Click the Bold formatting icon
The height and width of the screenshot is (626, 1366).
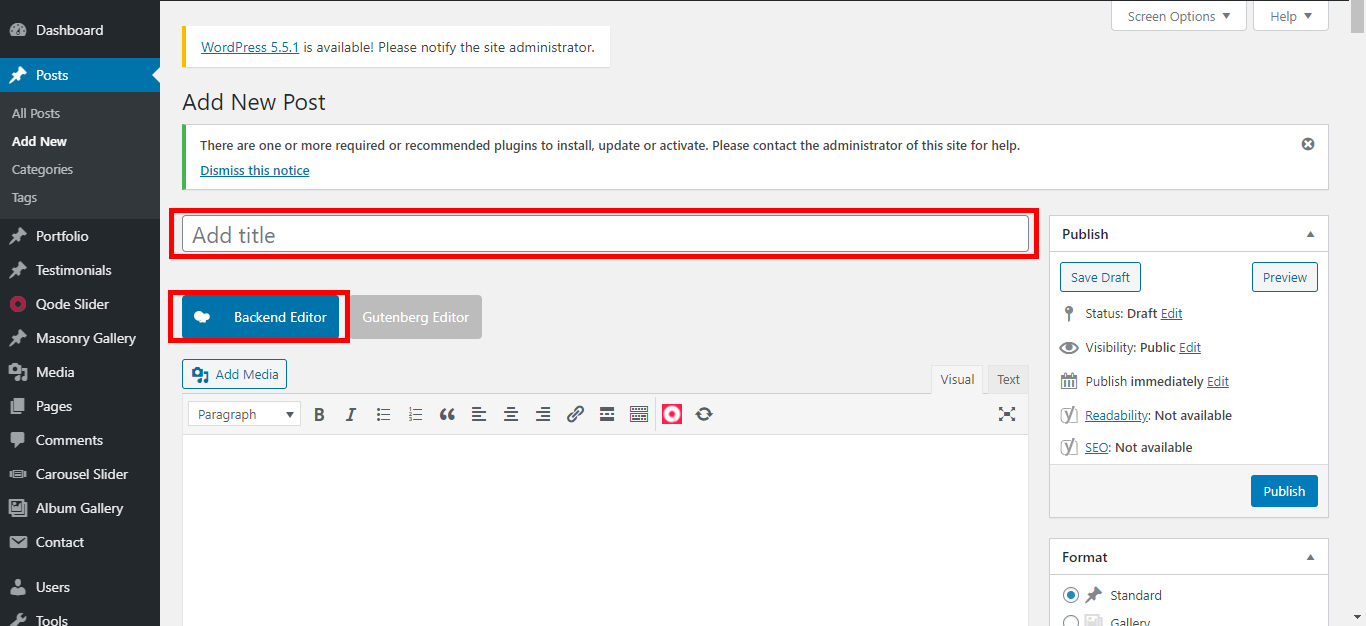click(x=319, y=414)
